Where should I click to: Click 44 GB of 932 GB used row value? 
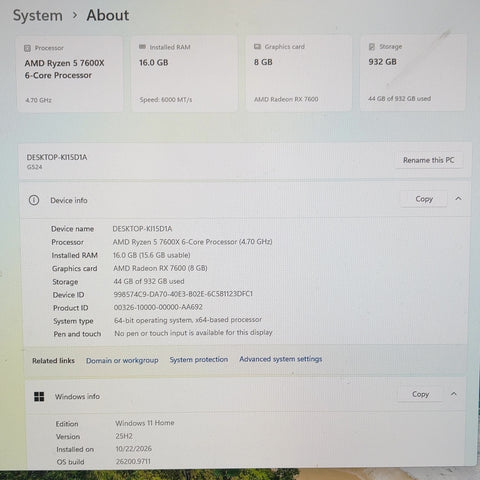click(x=149, y=281)
